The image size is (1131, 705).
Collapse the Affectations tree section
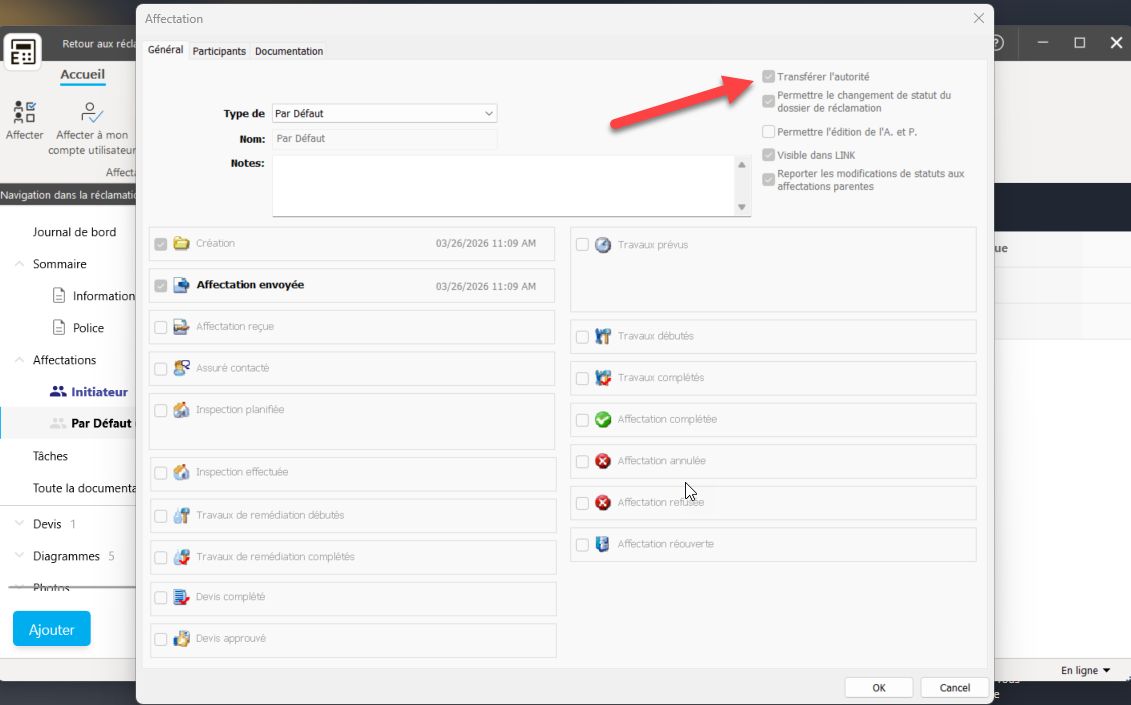[x=19, y=360]
